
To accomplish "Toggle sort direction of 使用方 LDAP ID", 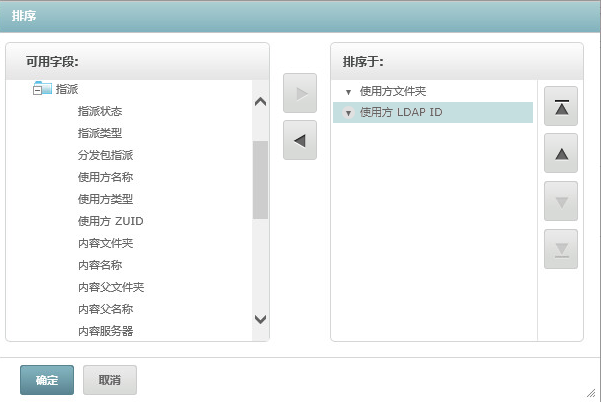I will pyautogui.click(x=348, y=113).
